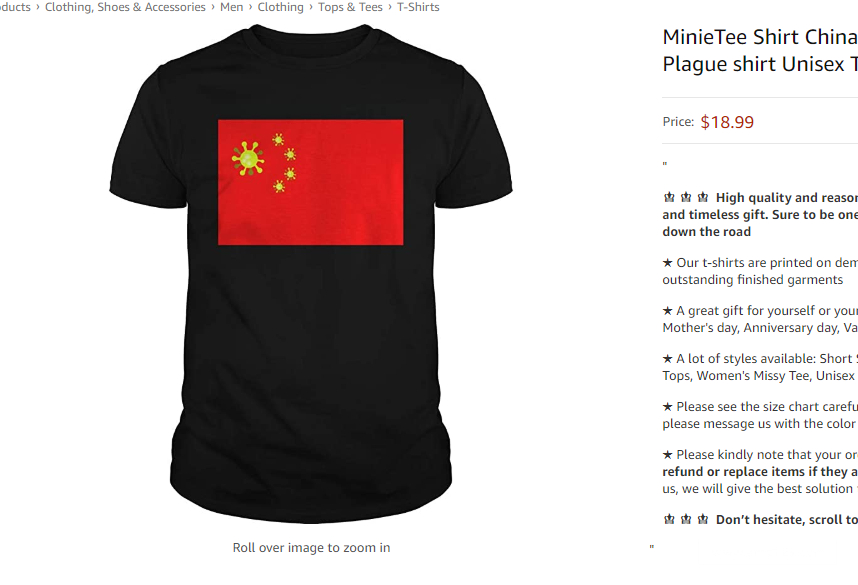Click the black t-shirt product image
This screenshot has width=858, height=585.
pos(311,274)
